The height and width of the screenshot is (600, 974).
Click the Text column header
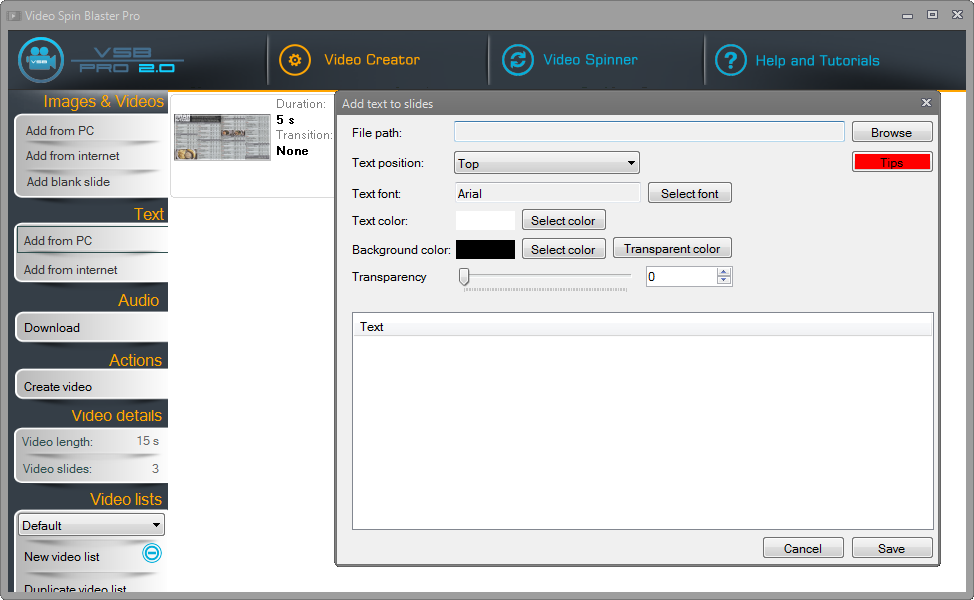pyautogui.click(x=642, y=327)
